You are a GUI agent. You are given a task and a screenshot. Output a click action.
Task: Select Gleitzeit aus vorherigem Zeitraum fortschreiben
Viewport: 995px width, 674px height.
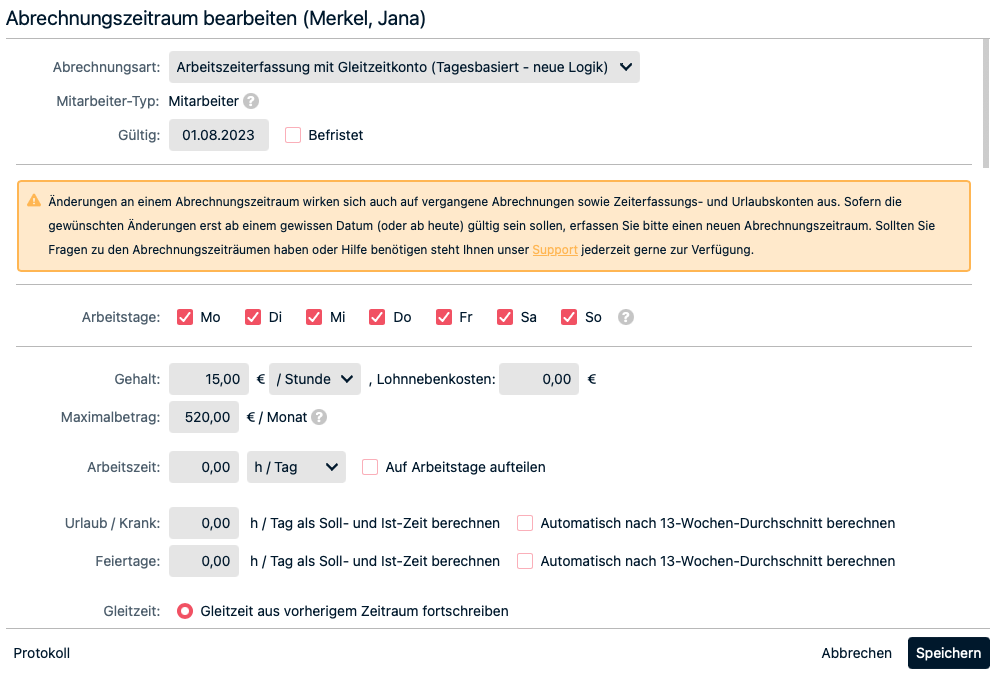point(185,611)
